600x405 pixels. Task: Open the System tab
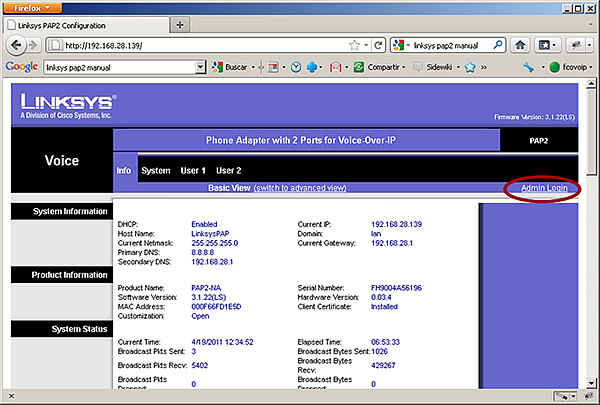click(156, 170)
